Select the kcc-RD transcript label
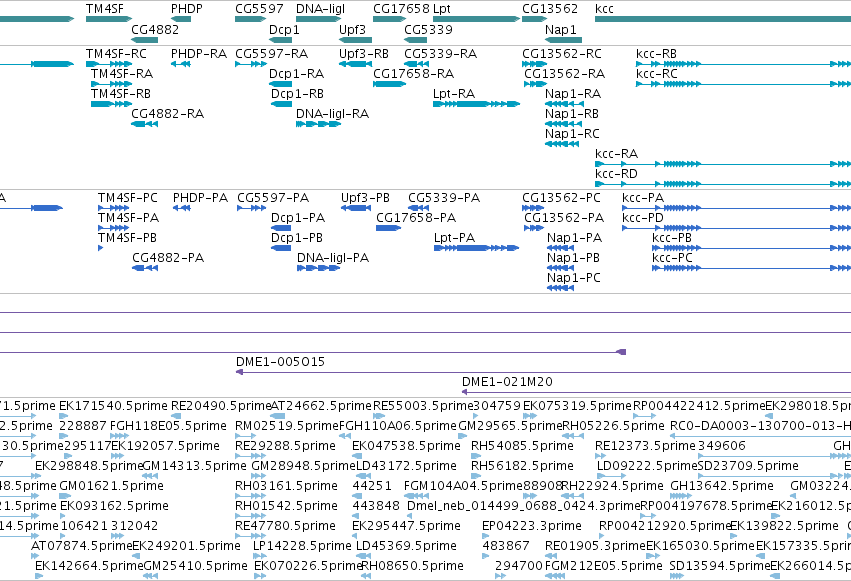Image resolution: width=851 pixels, height=581 pixels. pyautogui.click(x=616, y=174)
